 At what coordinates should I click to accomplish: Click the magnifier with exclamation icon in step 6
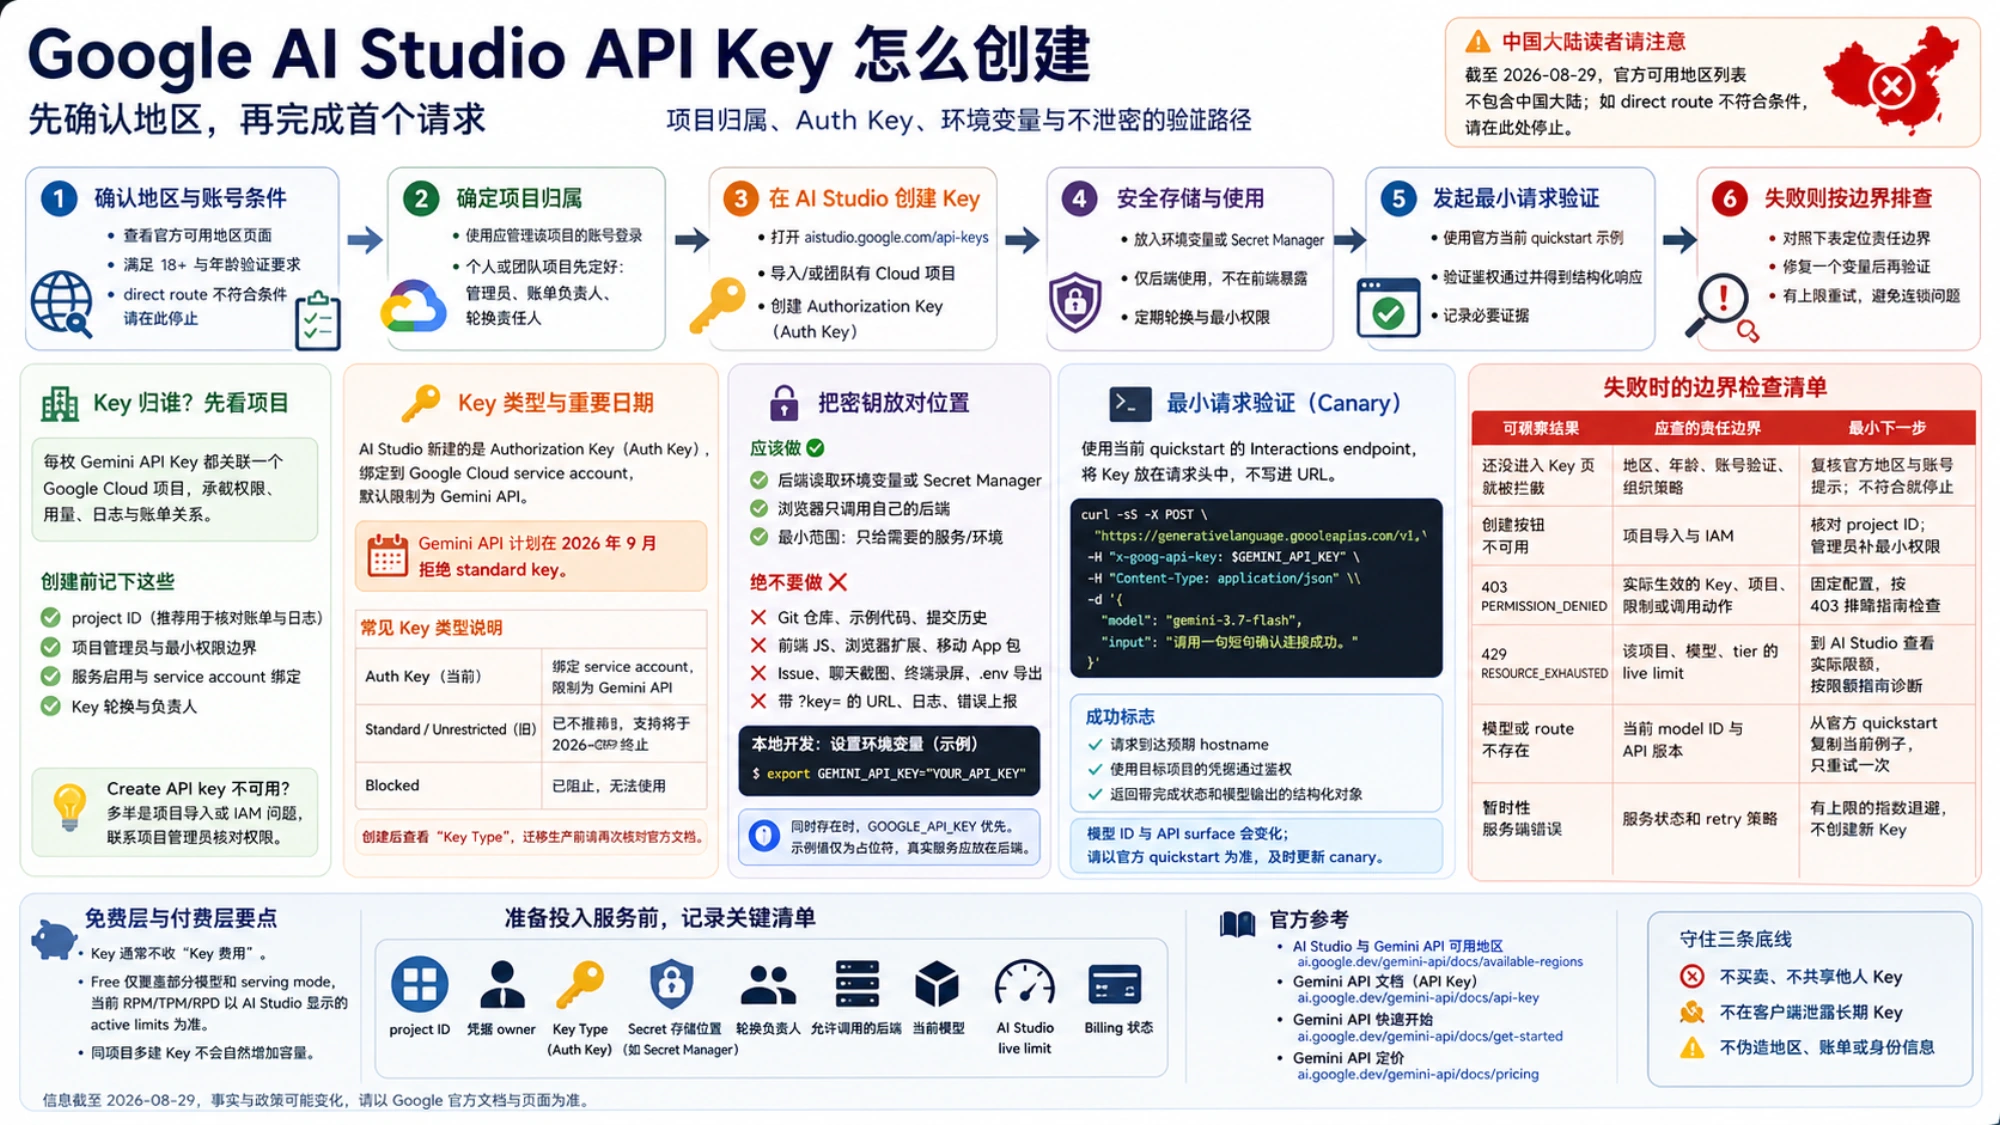tap(1722, 307)
